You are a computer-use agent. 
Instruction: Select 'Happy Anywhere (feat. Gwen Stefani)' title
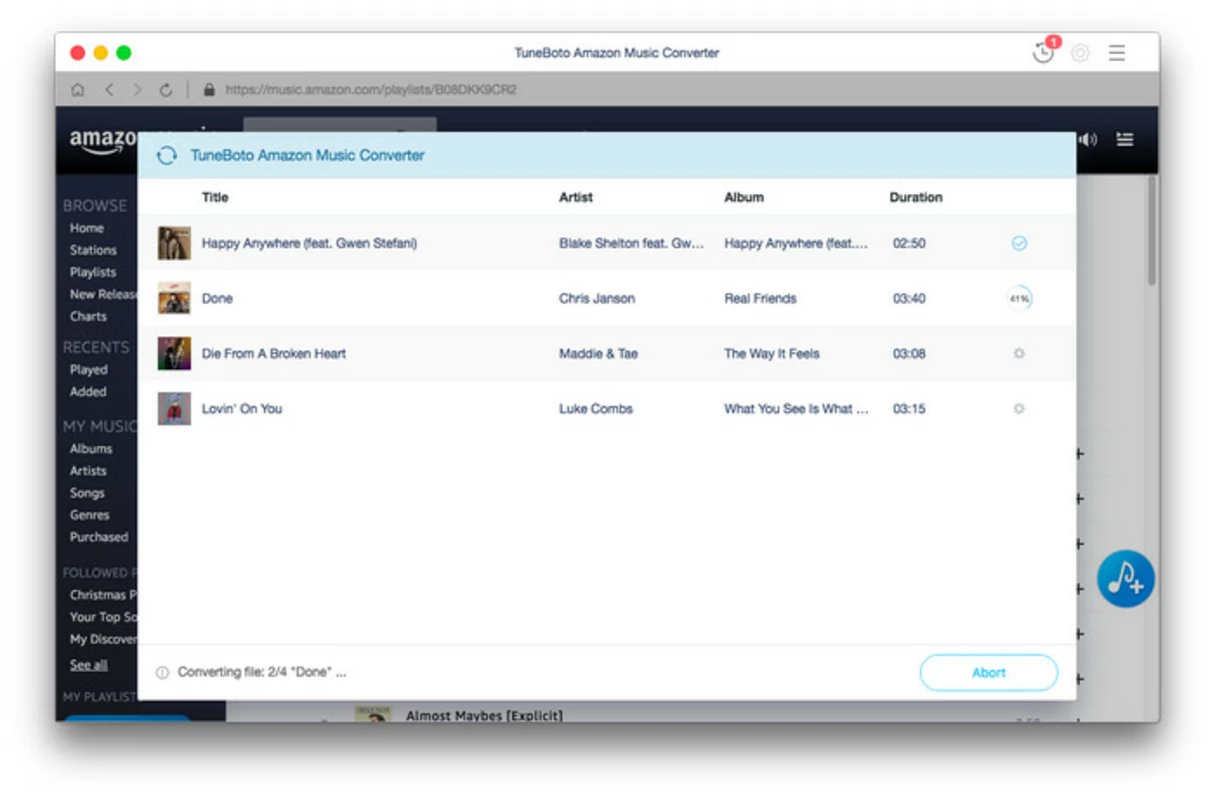(309, 243)
